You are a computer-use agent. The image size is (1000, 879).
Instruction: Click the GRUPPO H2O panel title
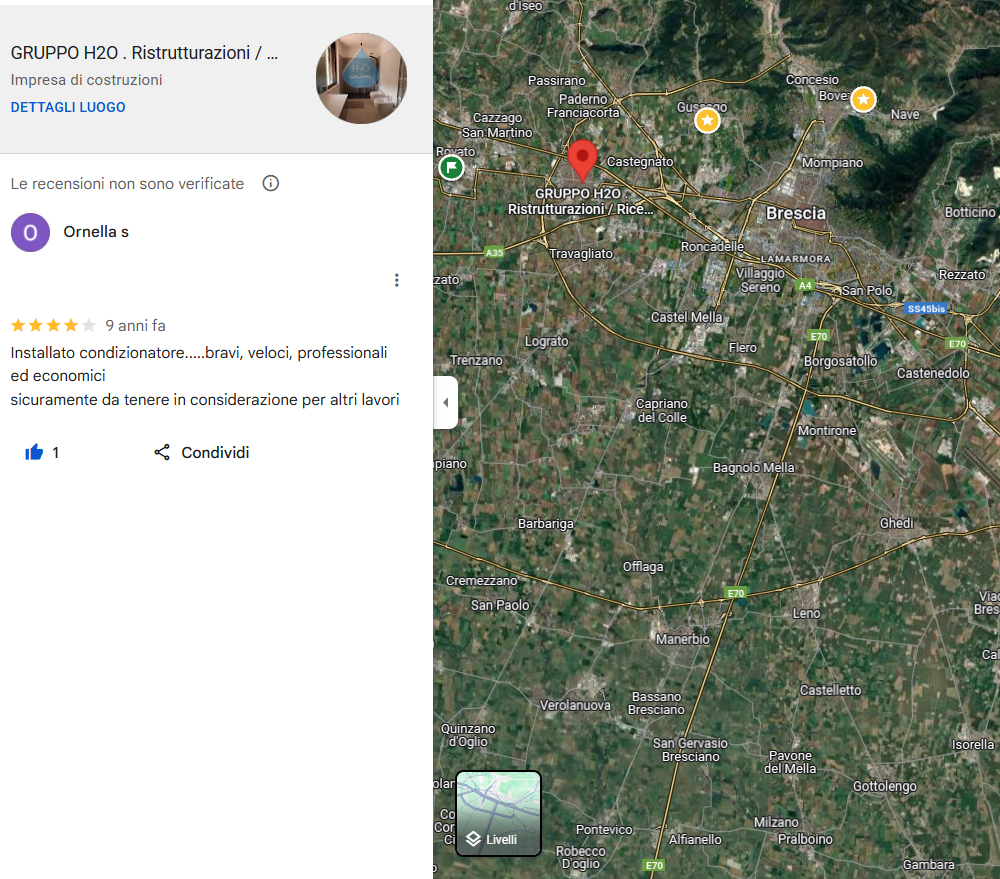click(144, 52)
